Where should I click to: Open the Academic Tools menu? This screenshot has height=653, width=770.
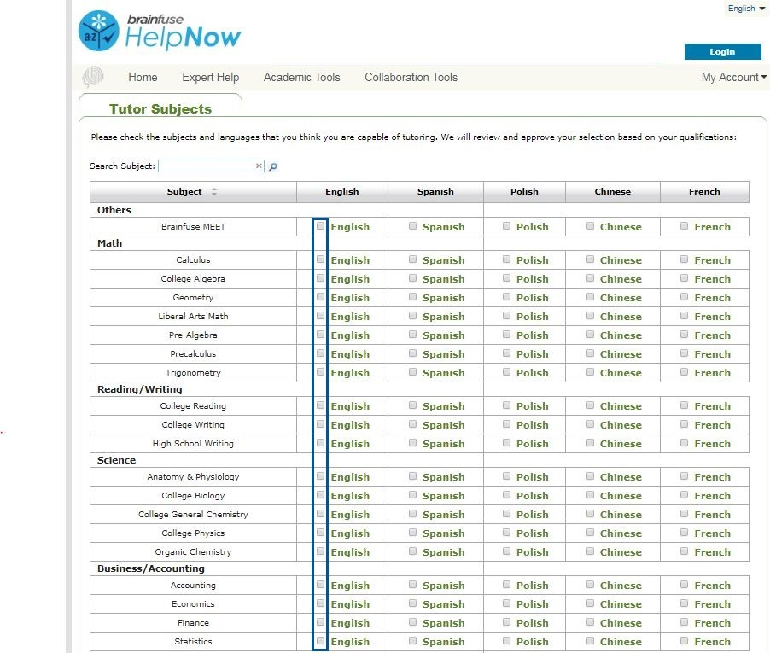click(302, 77)
